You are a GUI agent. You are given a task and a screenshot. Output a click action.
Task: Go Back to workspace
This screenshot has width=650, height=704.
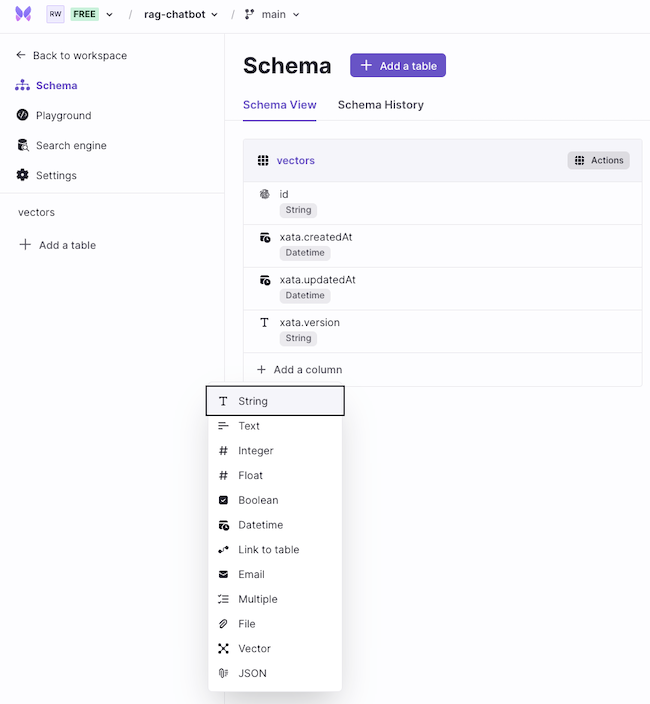72,56
